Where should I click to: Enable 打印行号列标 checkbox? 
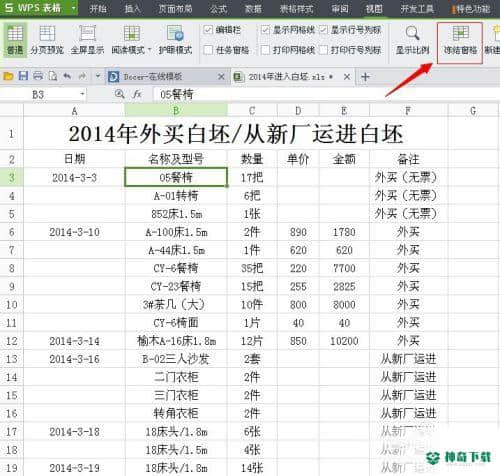click(x=323, y=50)
